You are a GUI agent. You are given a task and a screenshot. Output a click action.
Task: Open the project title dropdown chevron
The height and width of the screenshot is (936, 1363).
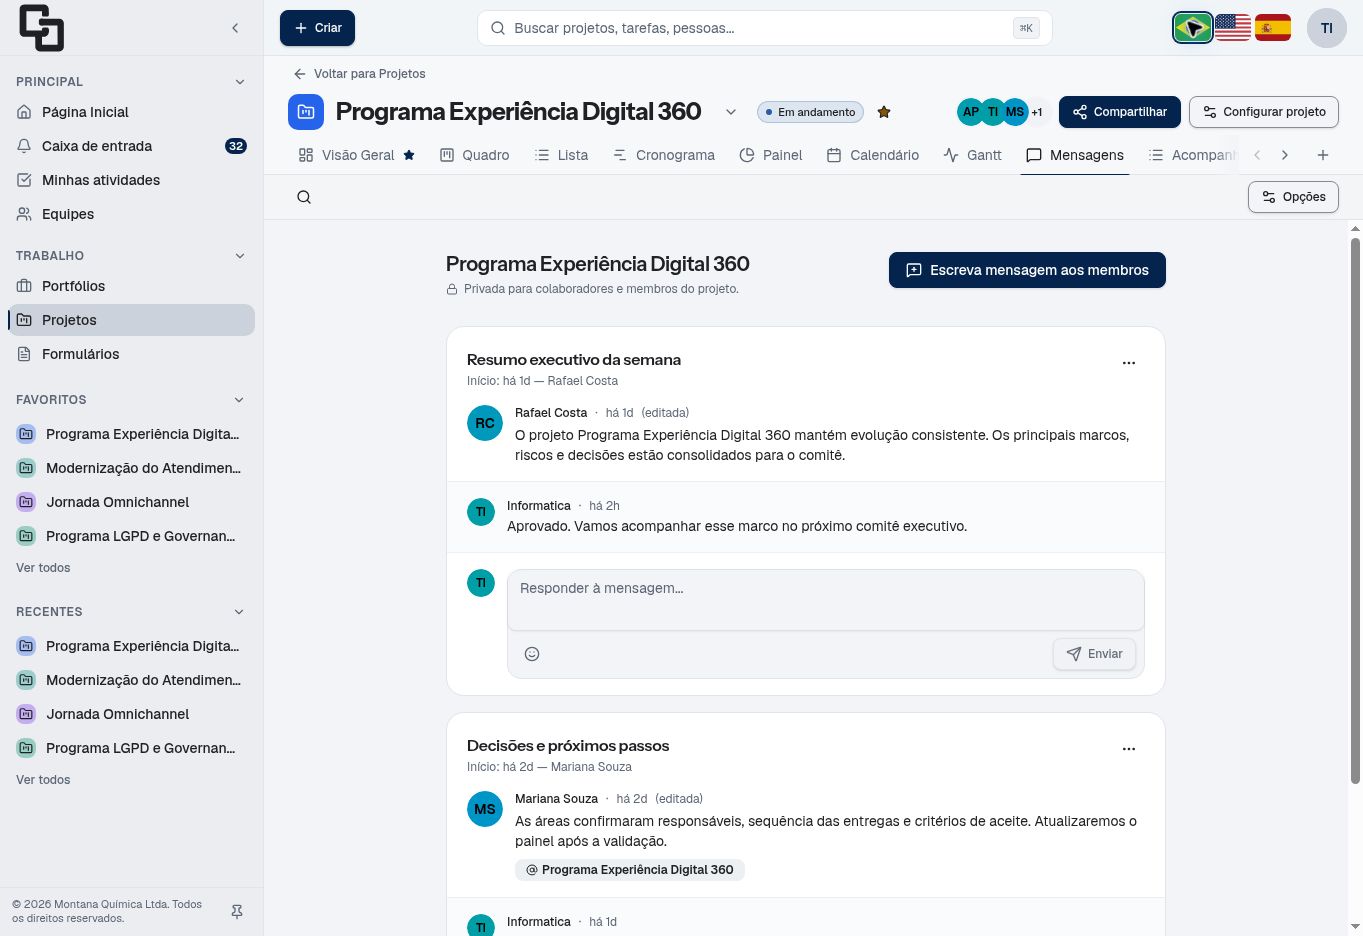(x=731, y=112)
